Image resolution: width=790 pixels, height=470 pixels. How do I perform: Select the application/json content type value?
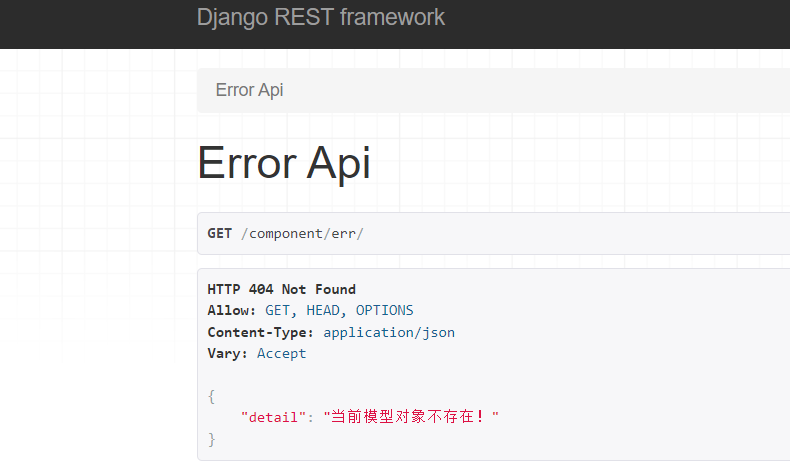pos(389,332)
